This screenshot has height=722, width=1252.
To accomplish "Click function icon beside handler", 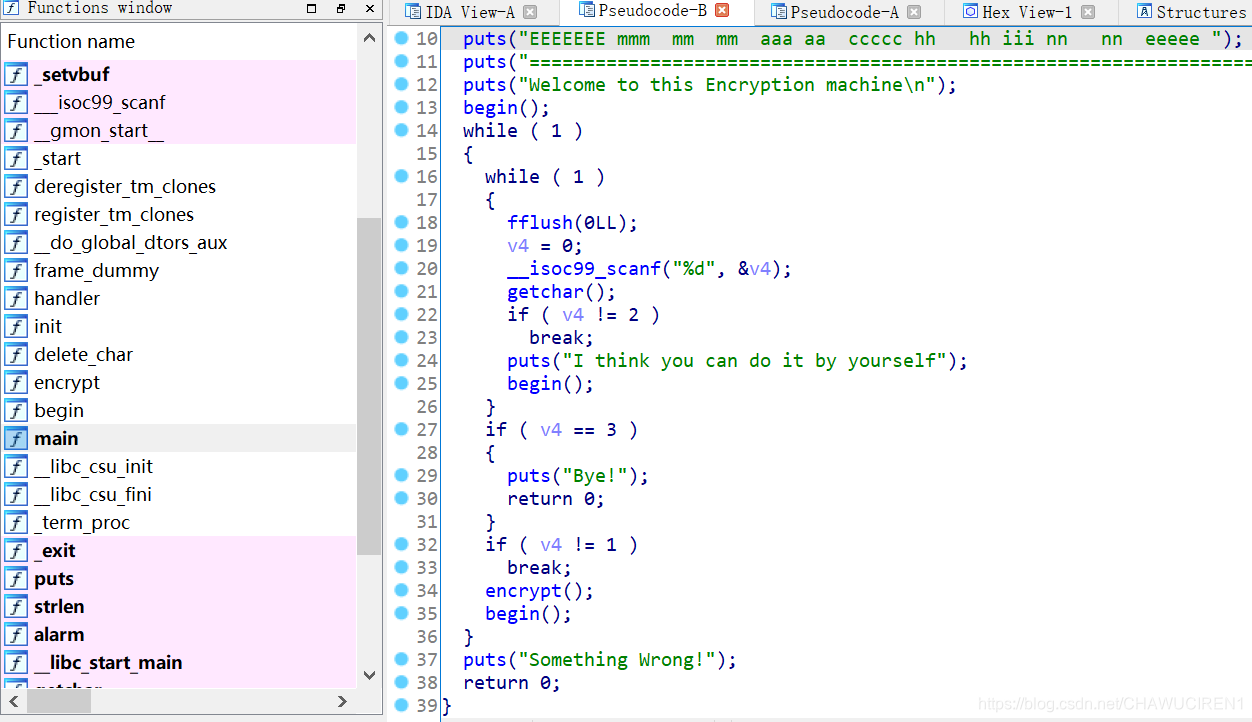I will point(16,299).
